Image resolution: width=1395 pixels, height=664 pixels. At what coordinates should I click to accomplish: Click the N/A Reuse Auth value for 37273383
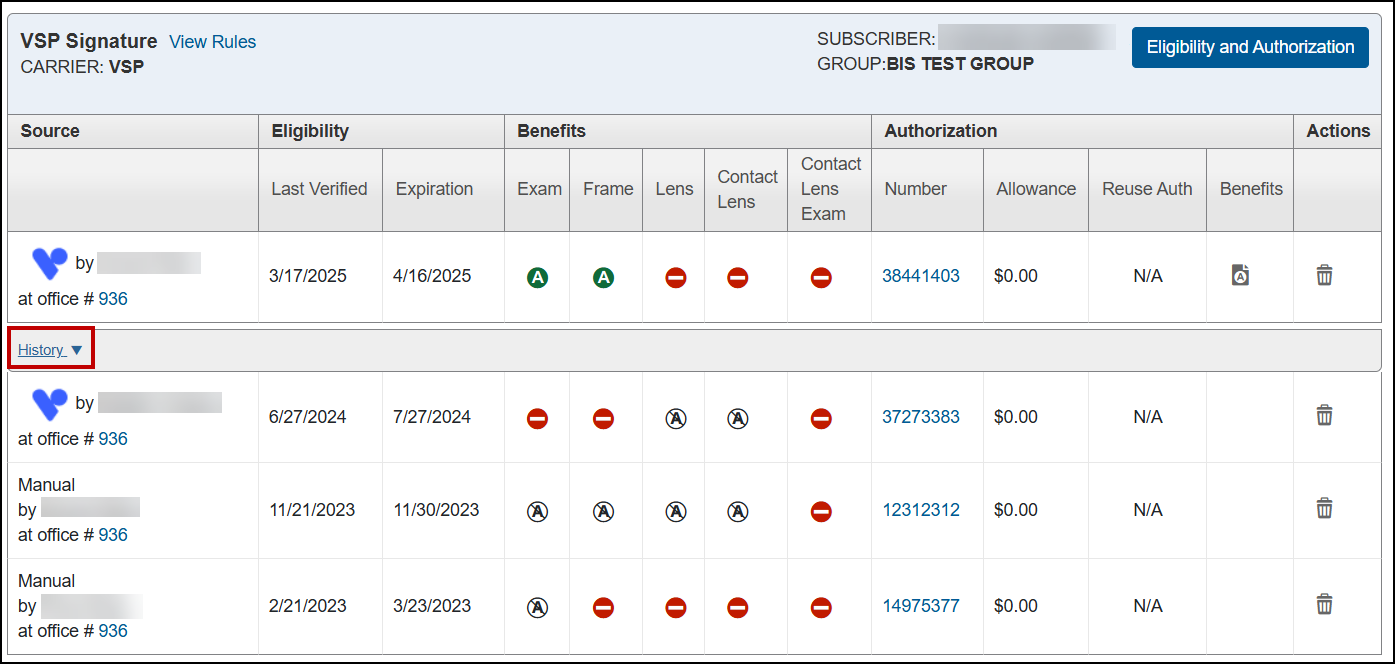1148,417
